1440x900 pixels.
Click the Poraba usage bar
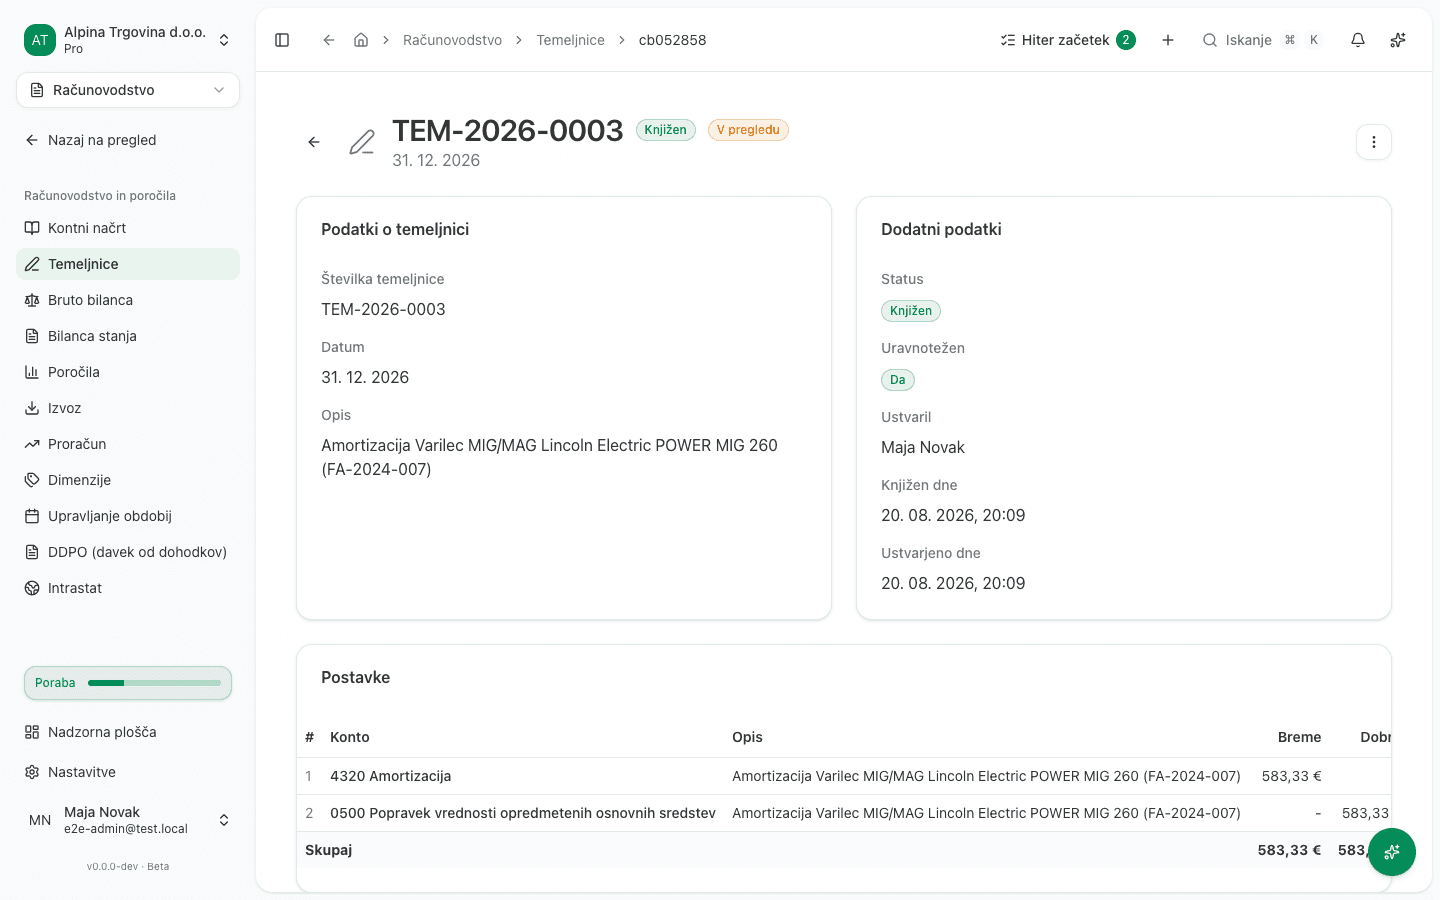pyautogui.click(x=128, y=683)
